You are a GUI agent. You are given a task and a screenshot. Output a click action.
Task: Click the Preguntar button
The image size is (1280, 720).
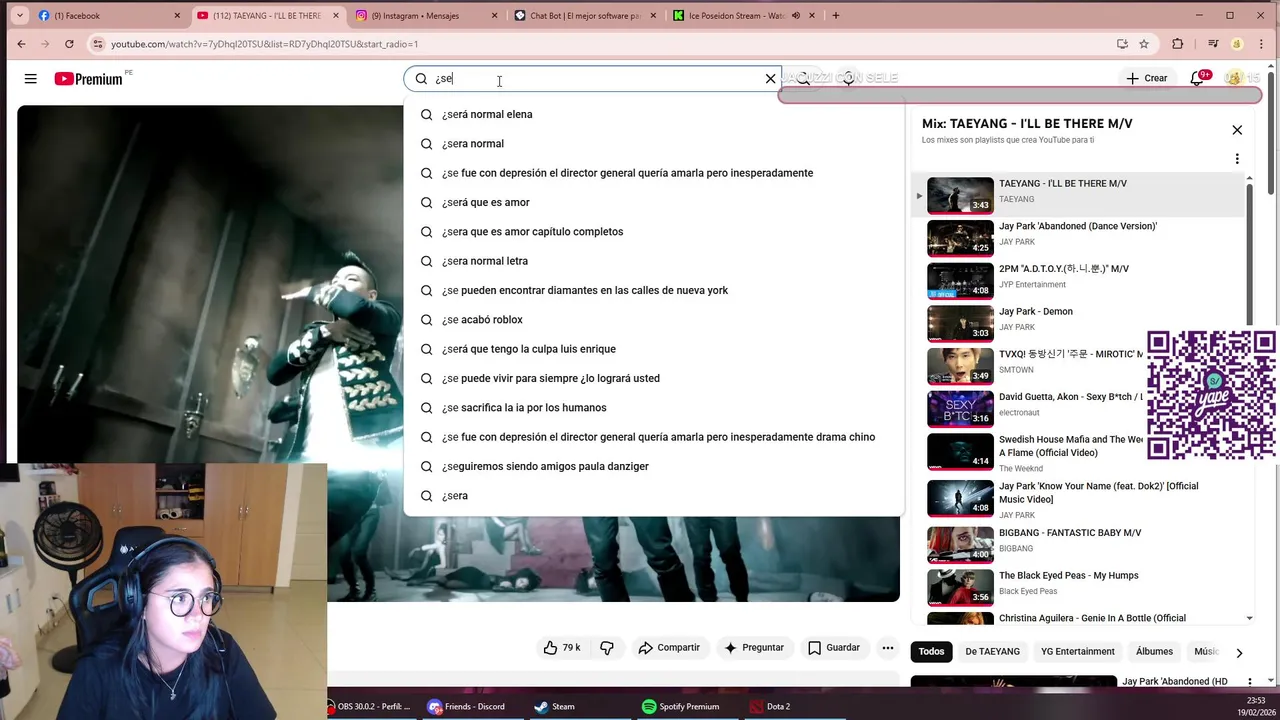(754, 648)
